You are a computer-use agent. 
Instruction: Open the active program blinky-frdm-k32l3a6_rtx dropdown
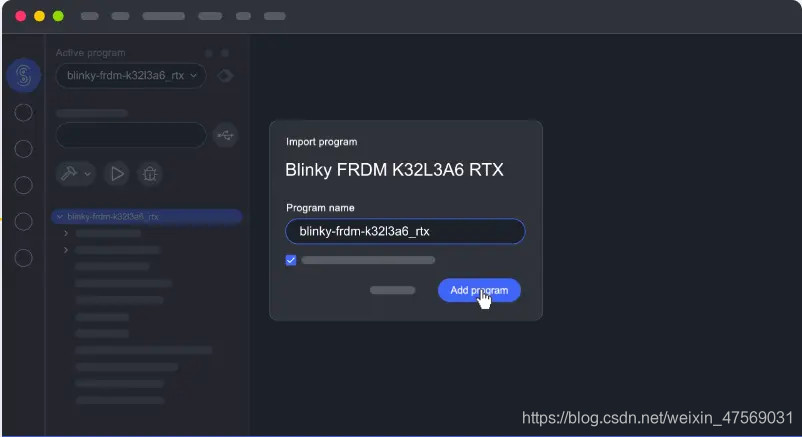[131, 76]
